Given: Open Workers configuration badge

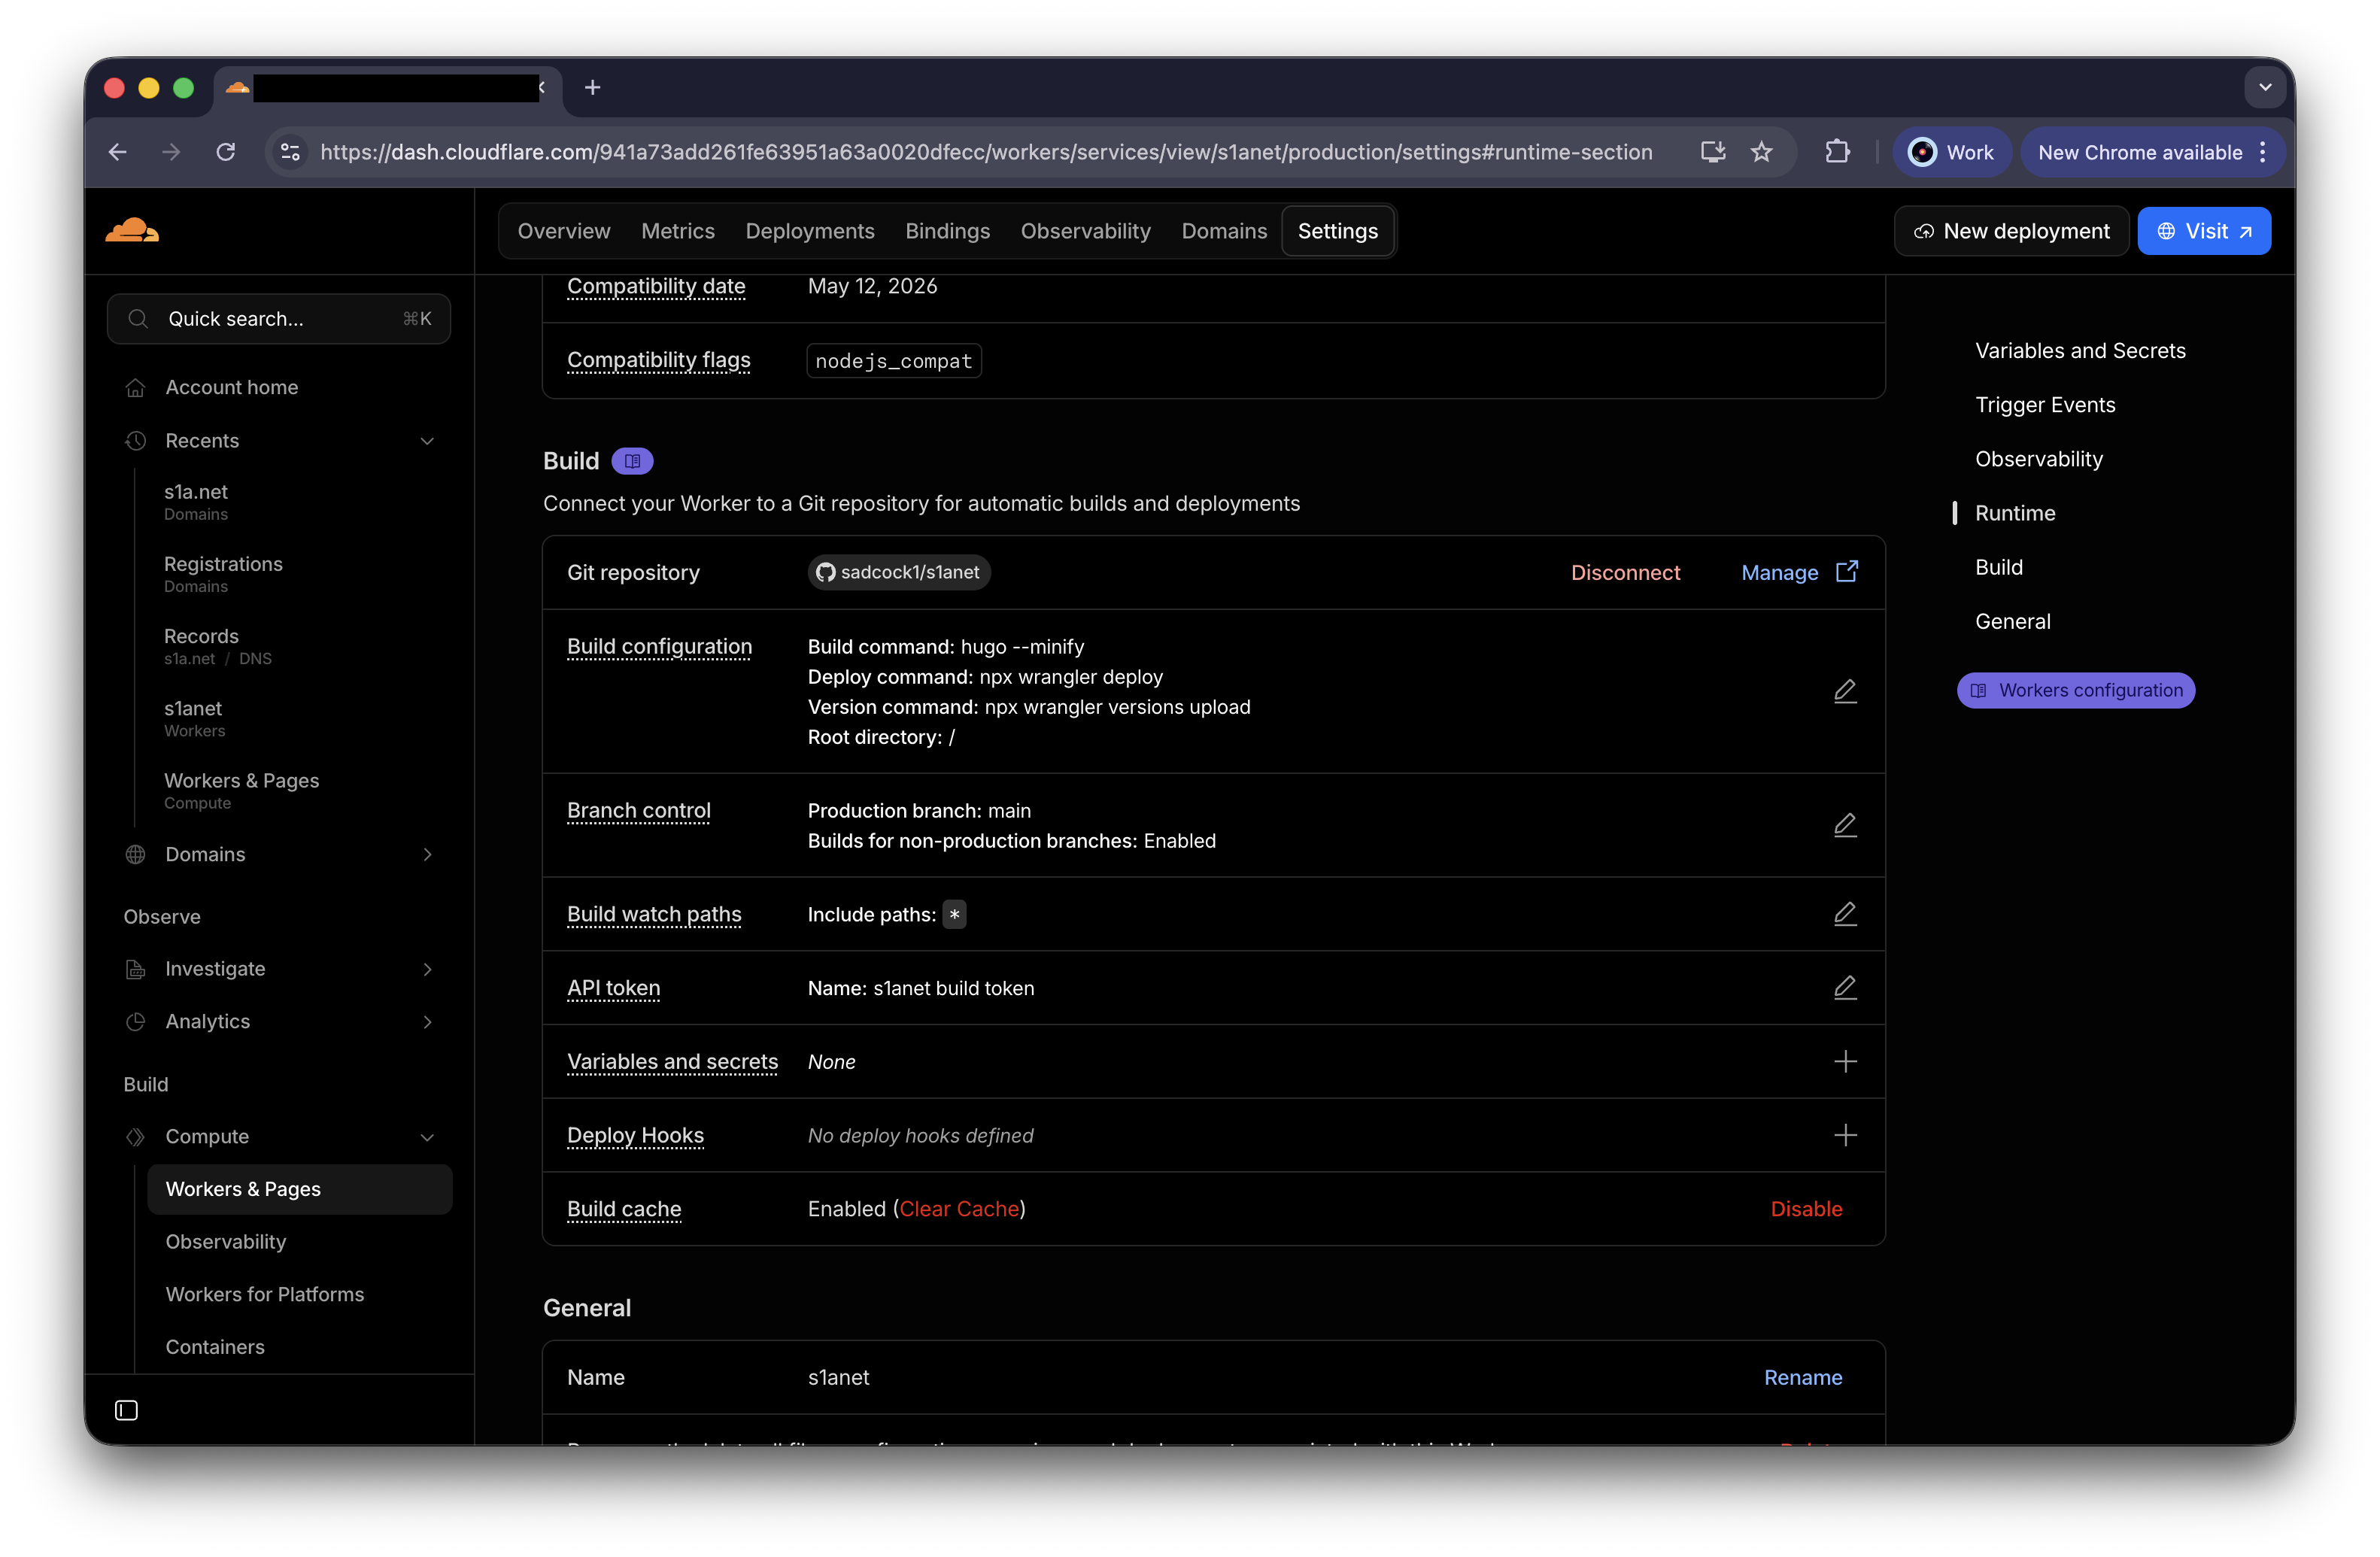Looking at the screenshot, I should tap(2075, 690).
